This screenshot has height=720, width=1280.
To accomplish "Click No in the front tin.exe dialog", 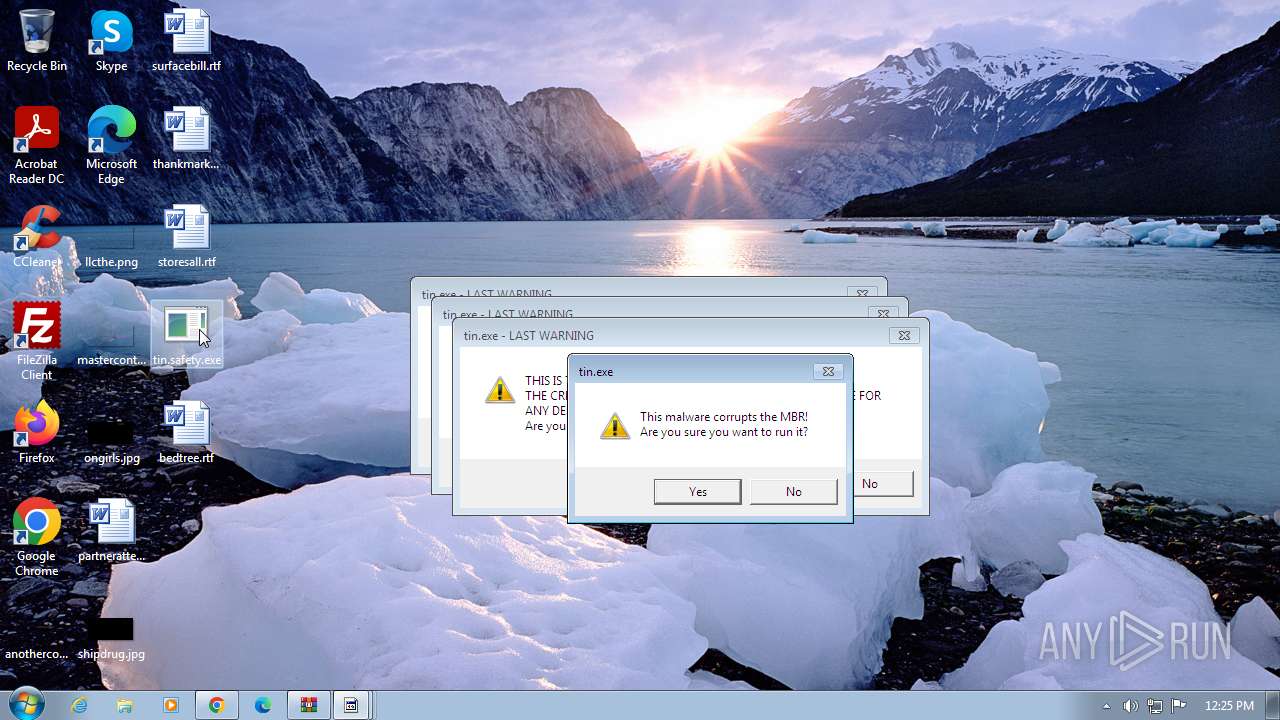I will (x=794, y=491).
